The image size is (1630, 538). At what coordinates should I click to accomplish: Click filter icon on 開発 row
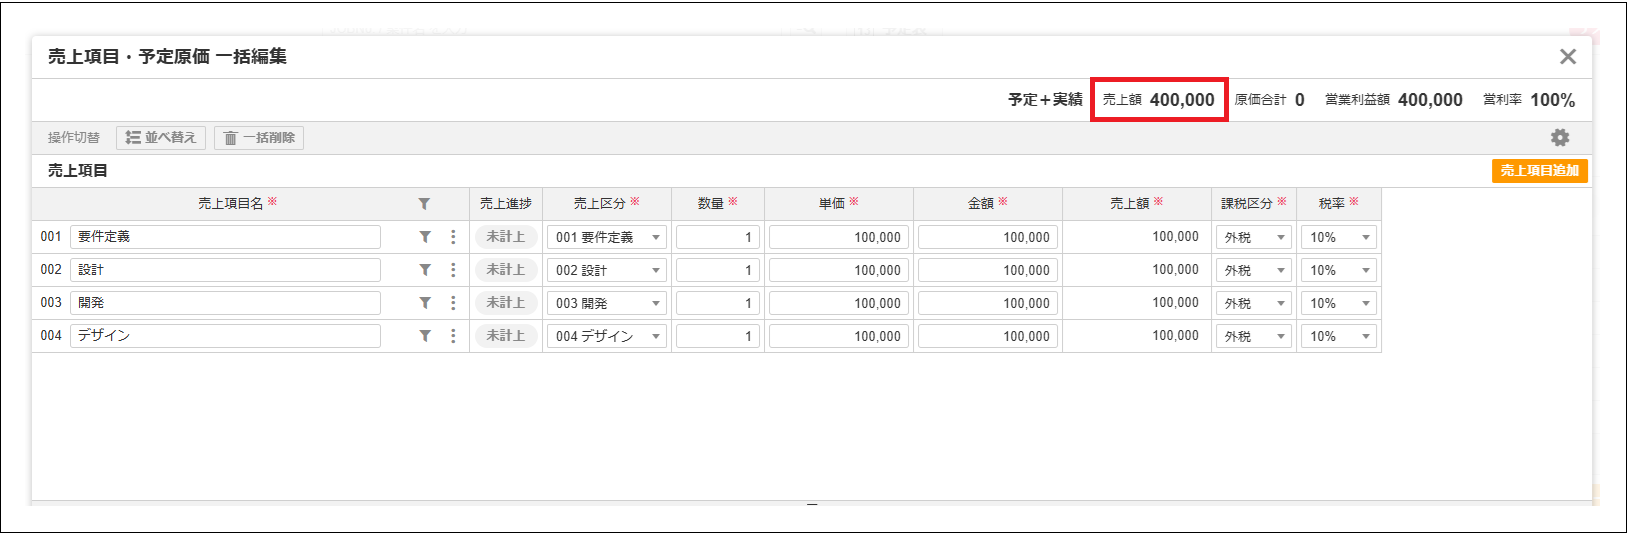(425, 303)
